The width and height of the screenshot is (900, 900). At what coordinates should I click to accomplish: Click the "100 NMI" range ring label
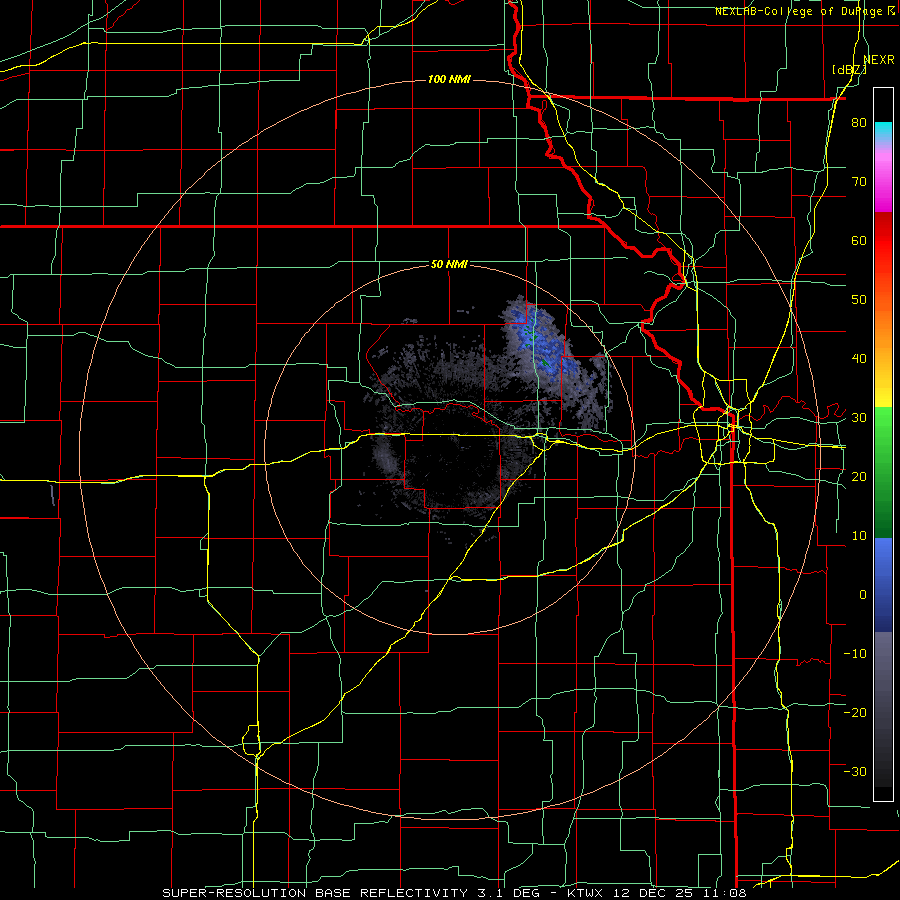449,79
